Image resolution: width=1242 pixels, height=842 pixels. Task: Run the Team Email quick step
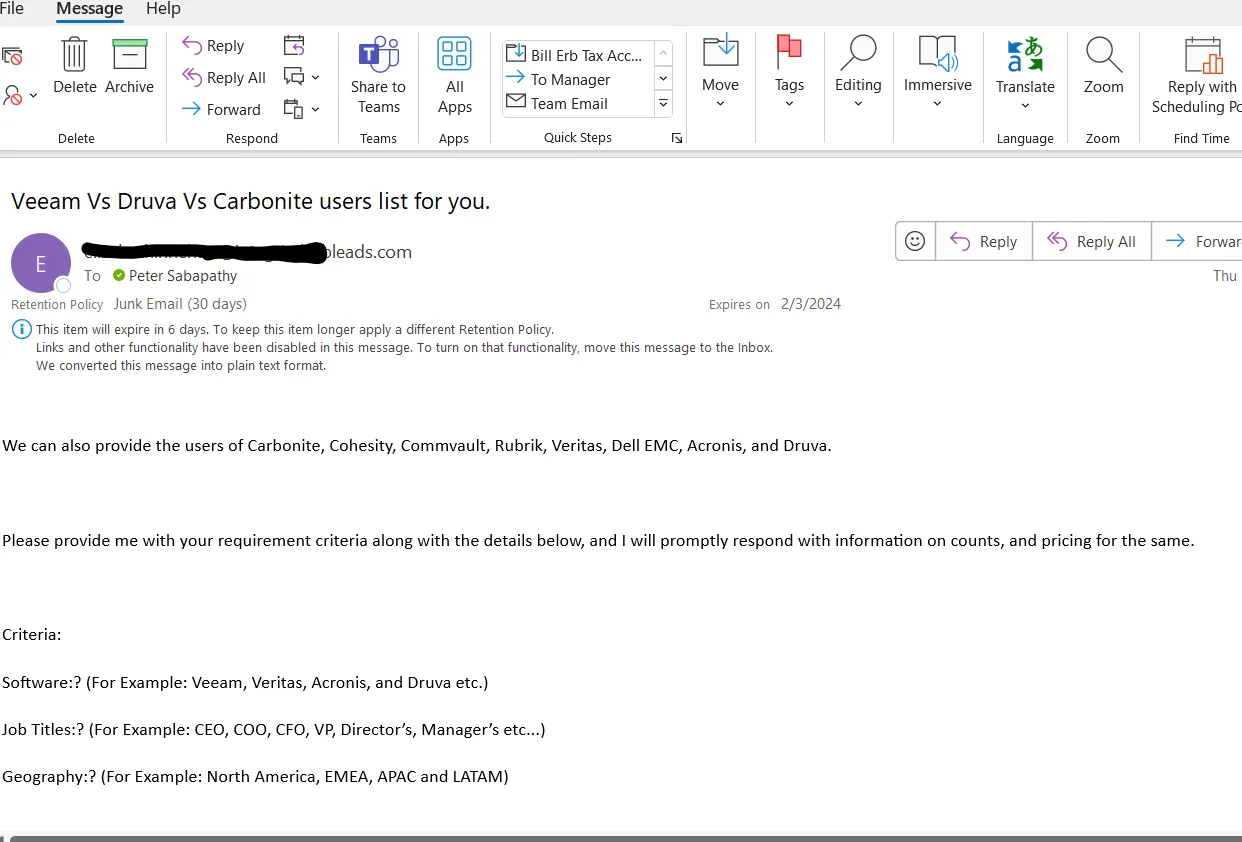click(577, 103)
